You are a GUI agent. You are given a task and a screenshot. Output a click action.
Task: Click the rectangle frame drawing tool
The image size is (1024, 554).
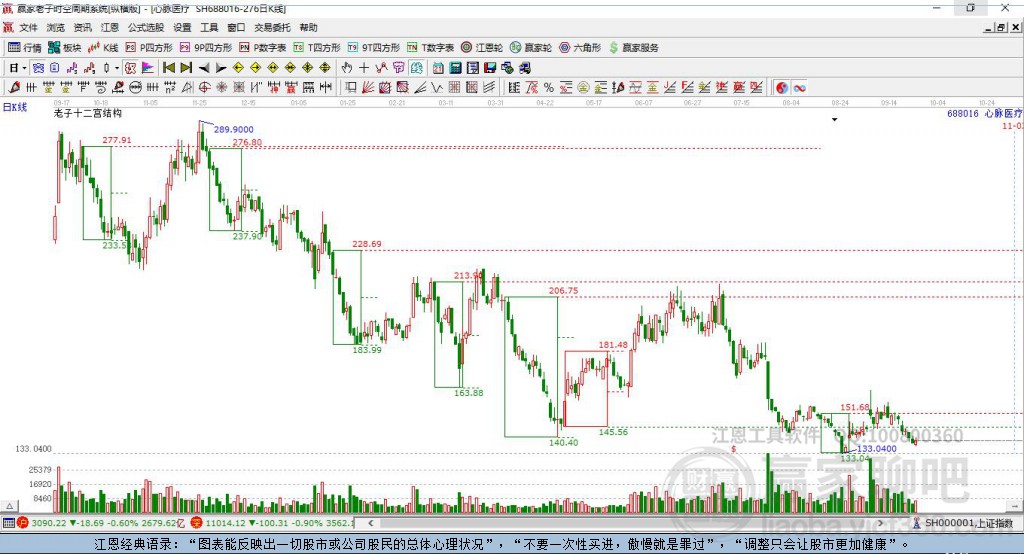click(351, 88)
